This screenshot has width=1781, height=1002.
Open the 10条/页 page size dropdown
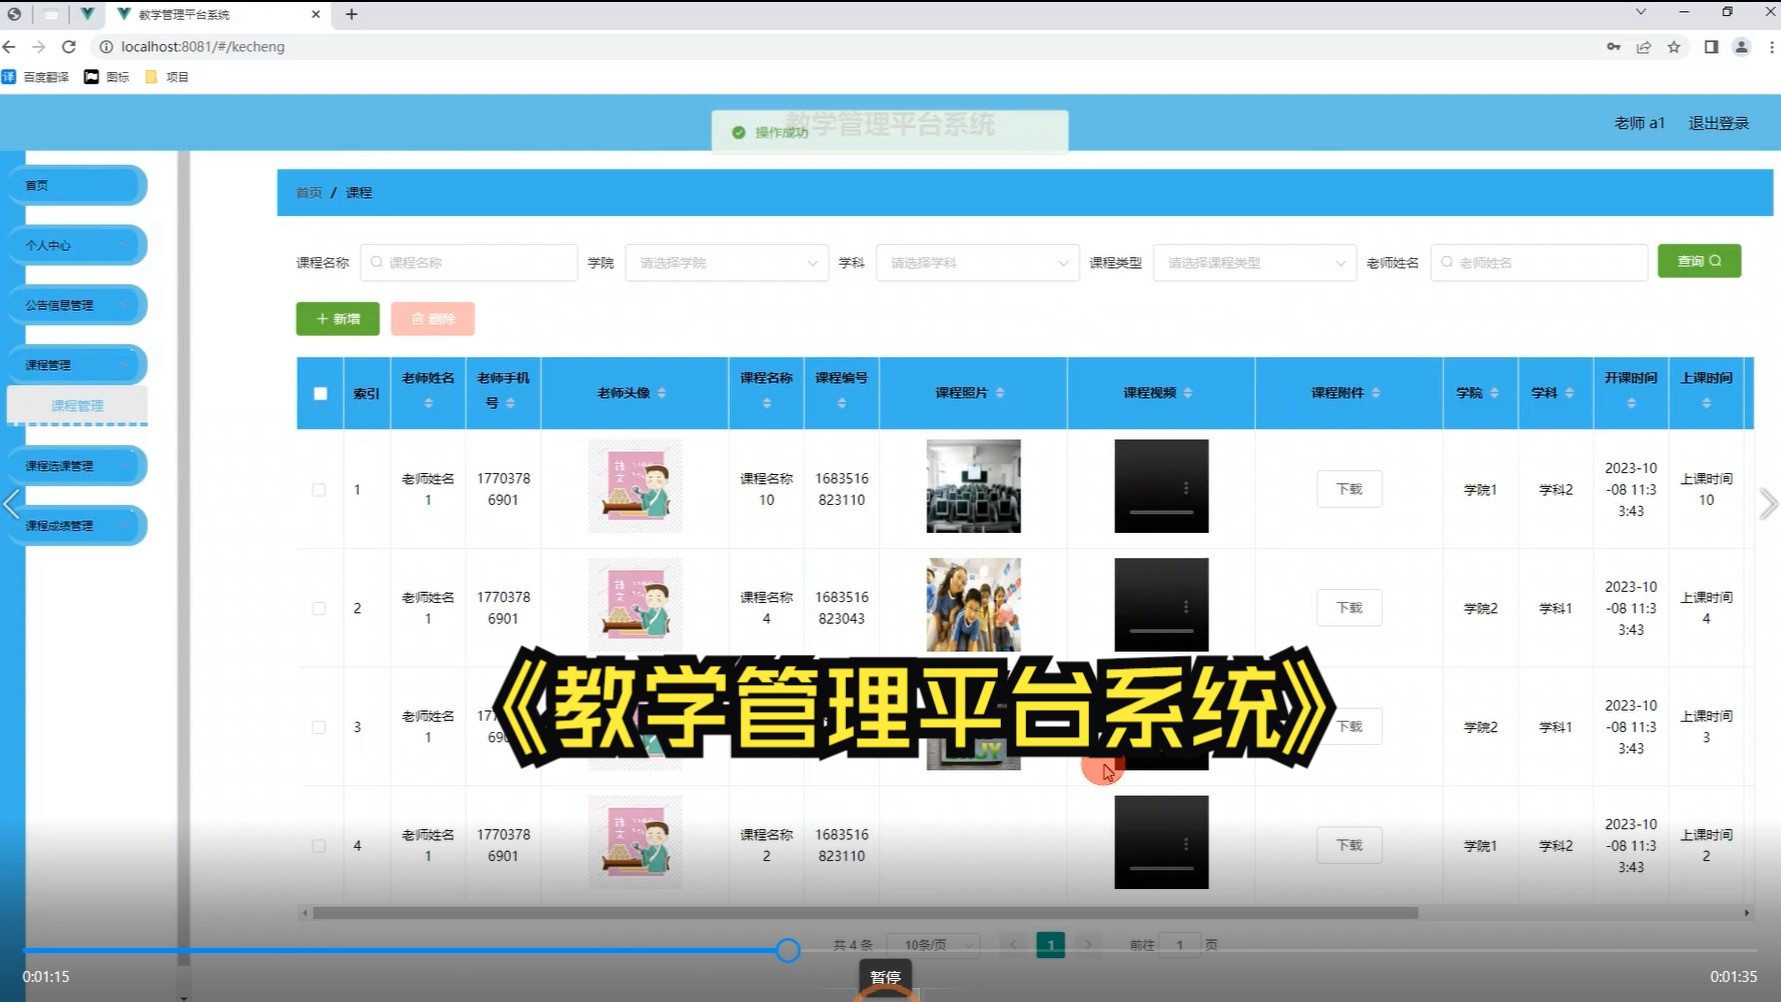point(933,945)
